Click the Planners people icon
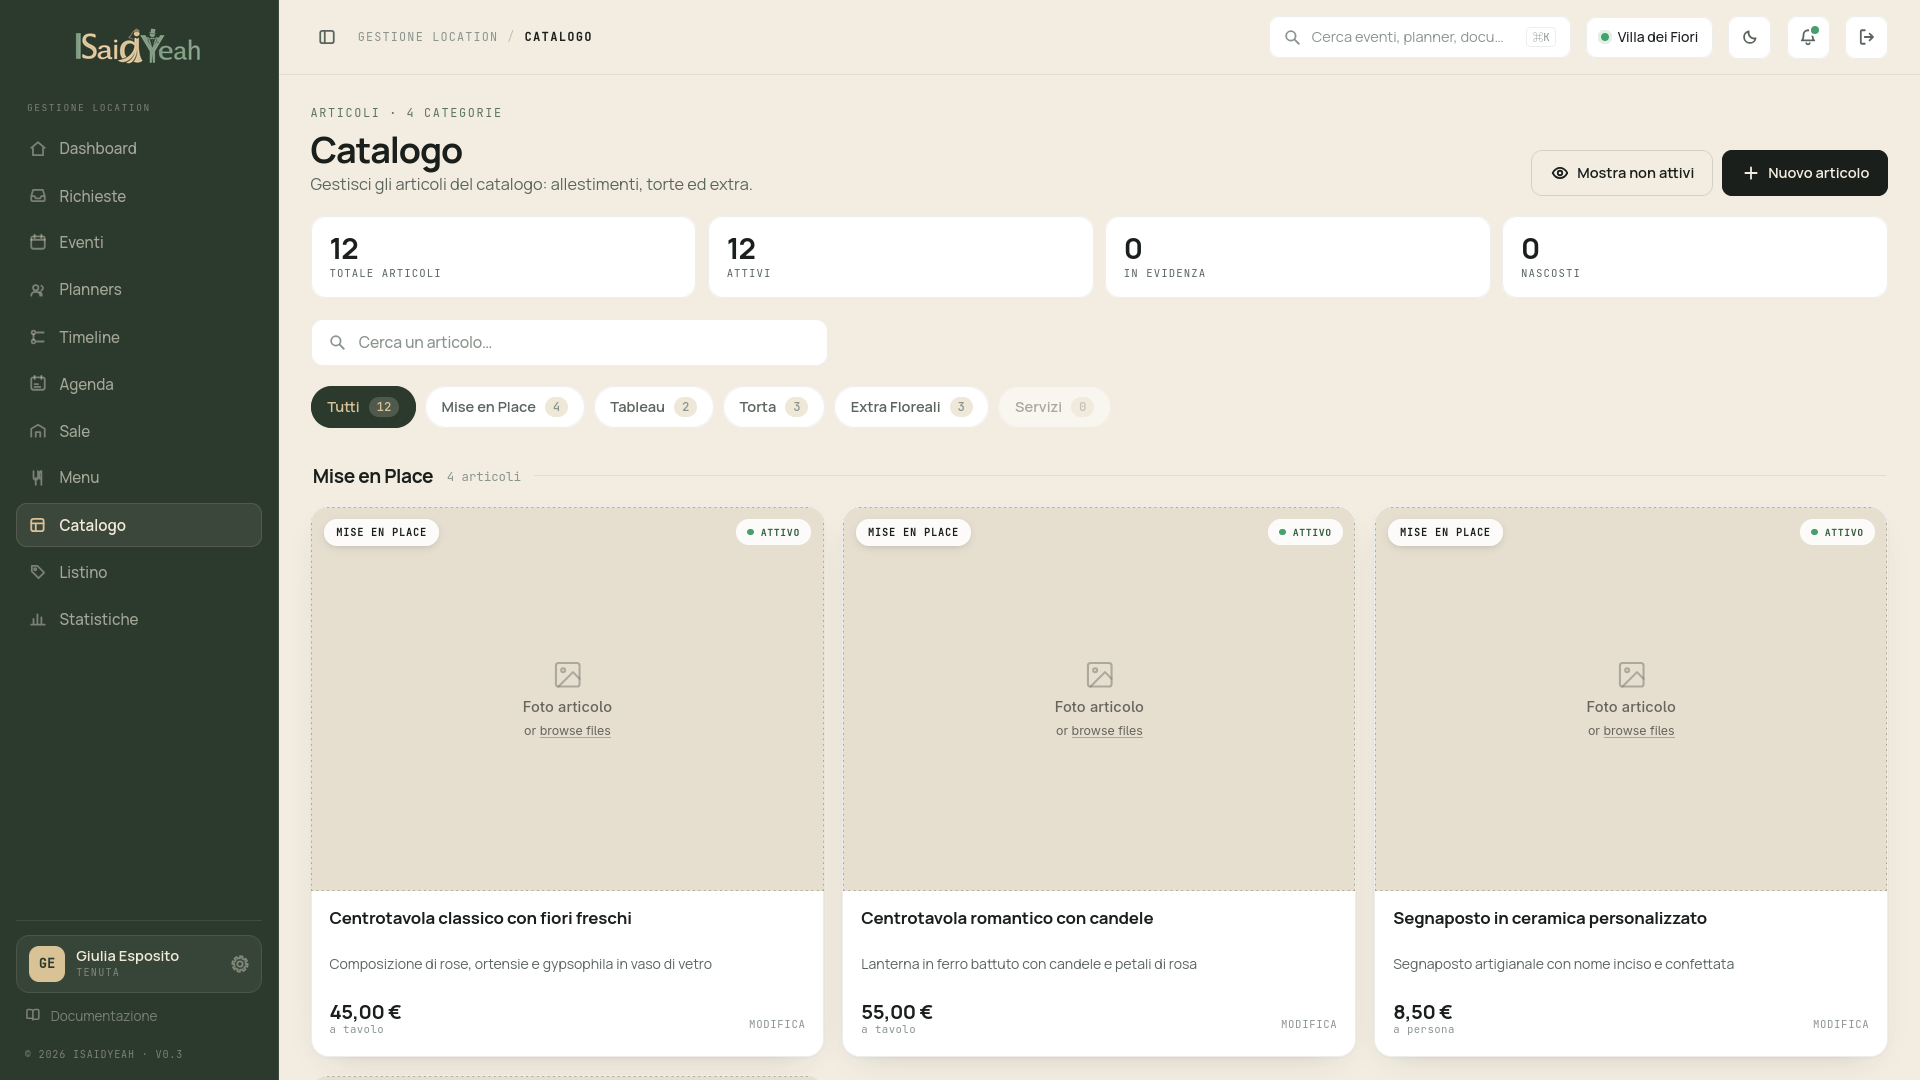 [38, 290]
